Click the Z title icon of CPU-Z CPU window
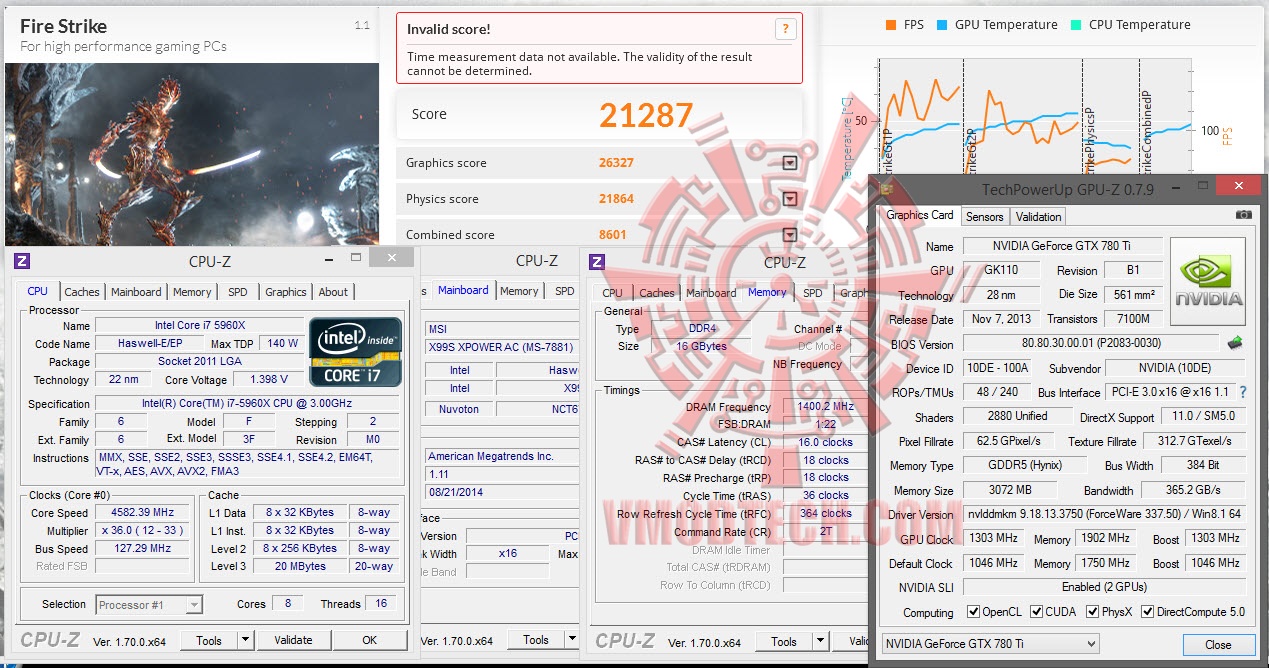The width and height of the screenshot is (1269, 668). tap(22, 261)
